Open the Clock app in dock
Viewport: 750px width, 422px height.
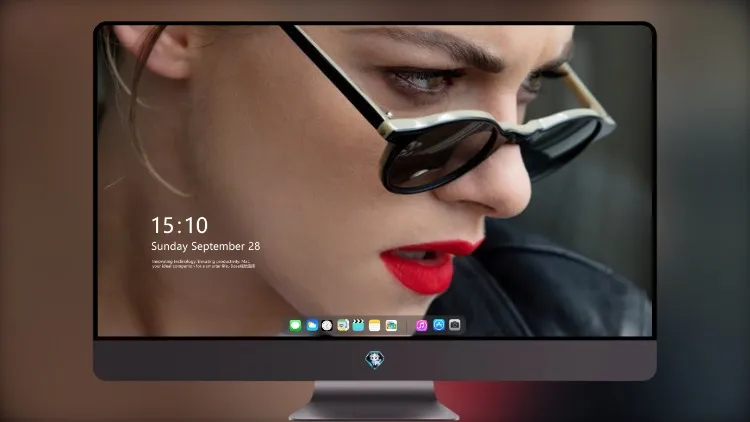tap(327, 325)
